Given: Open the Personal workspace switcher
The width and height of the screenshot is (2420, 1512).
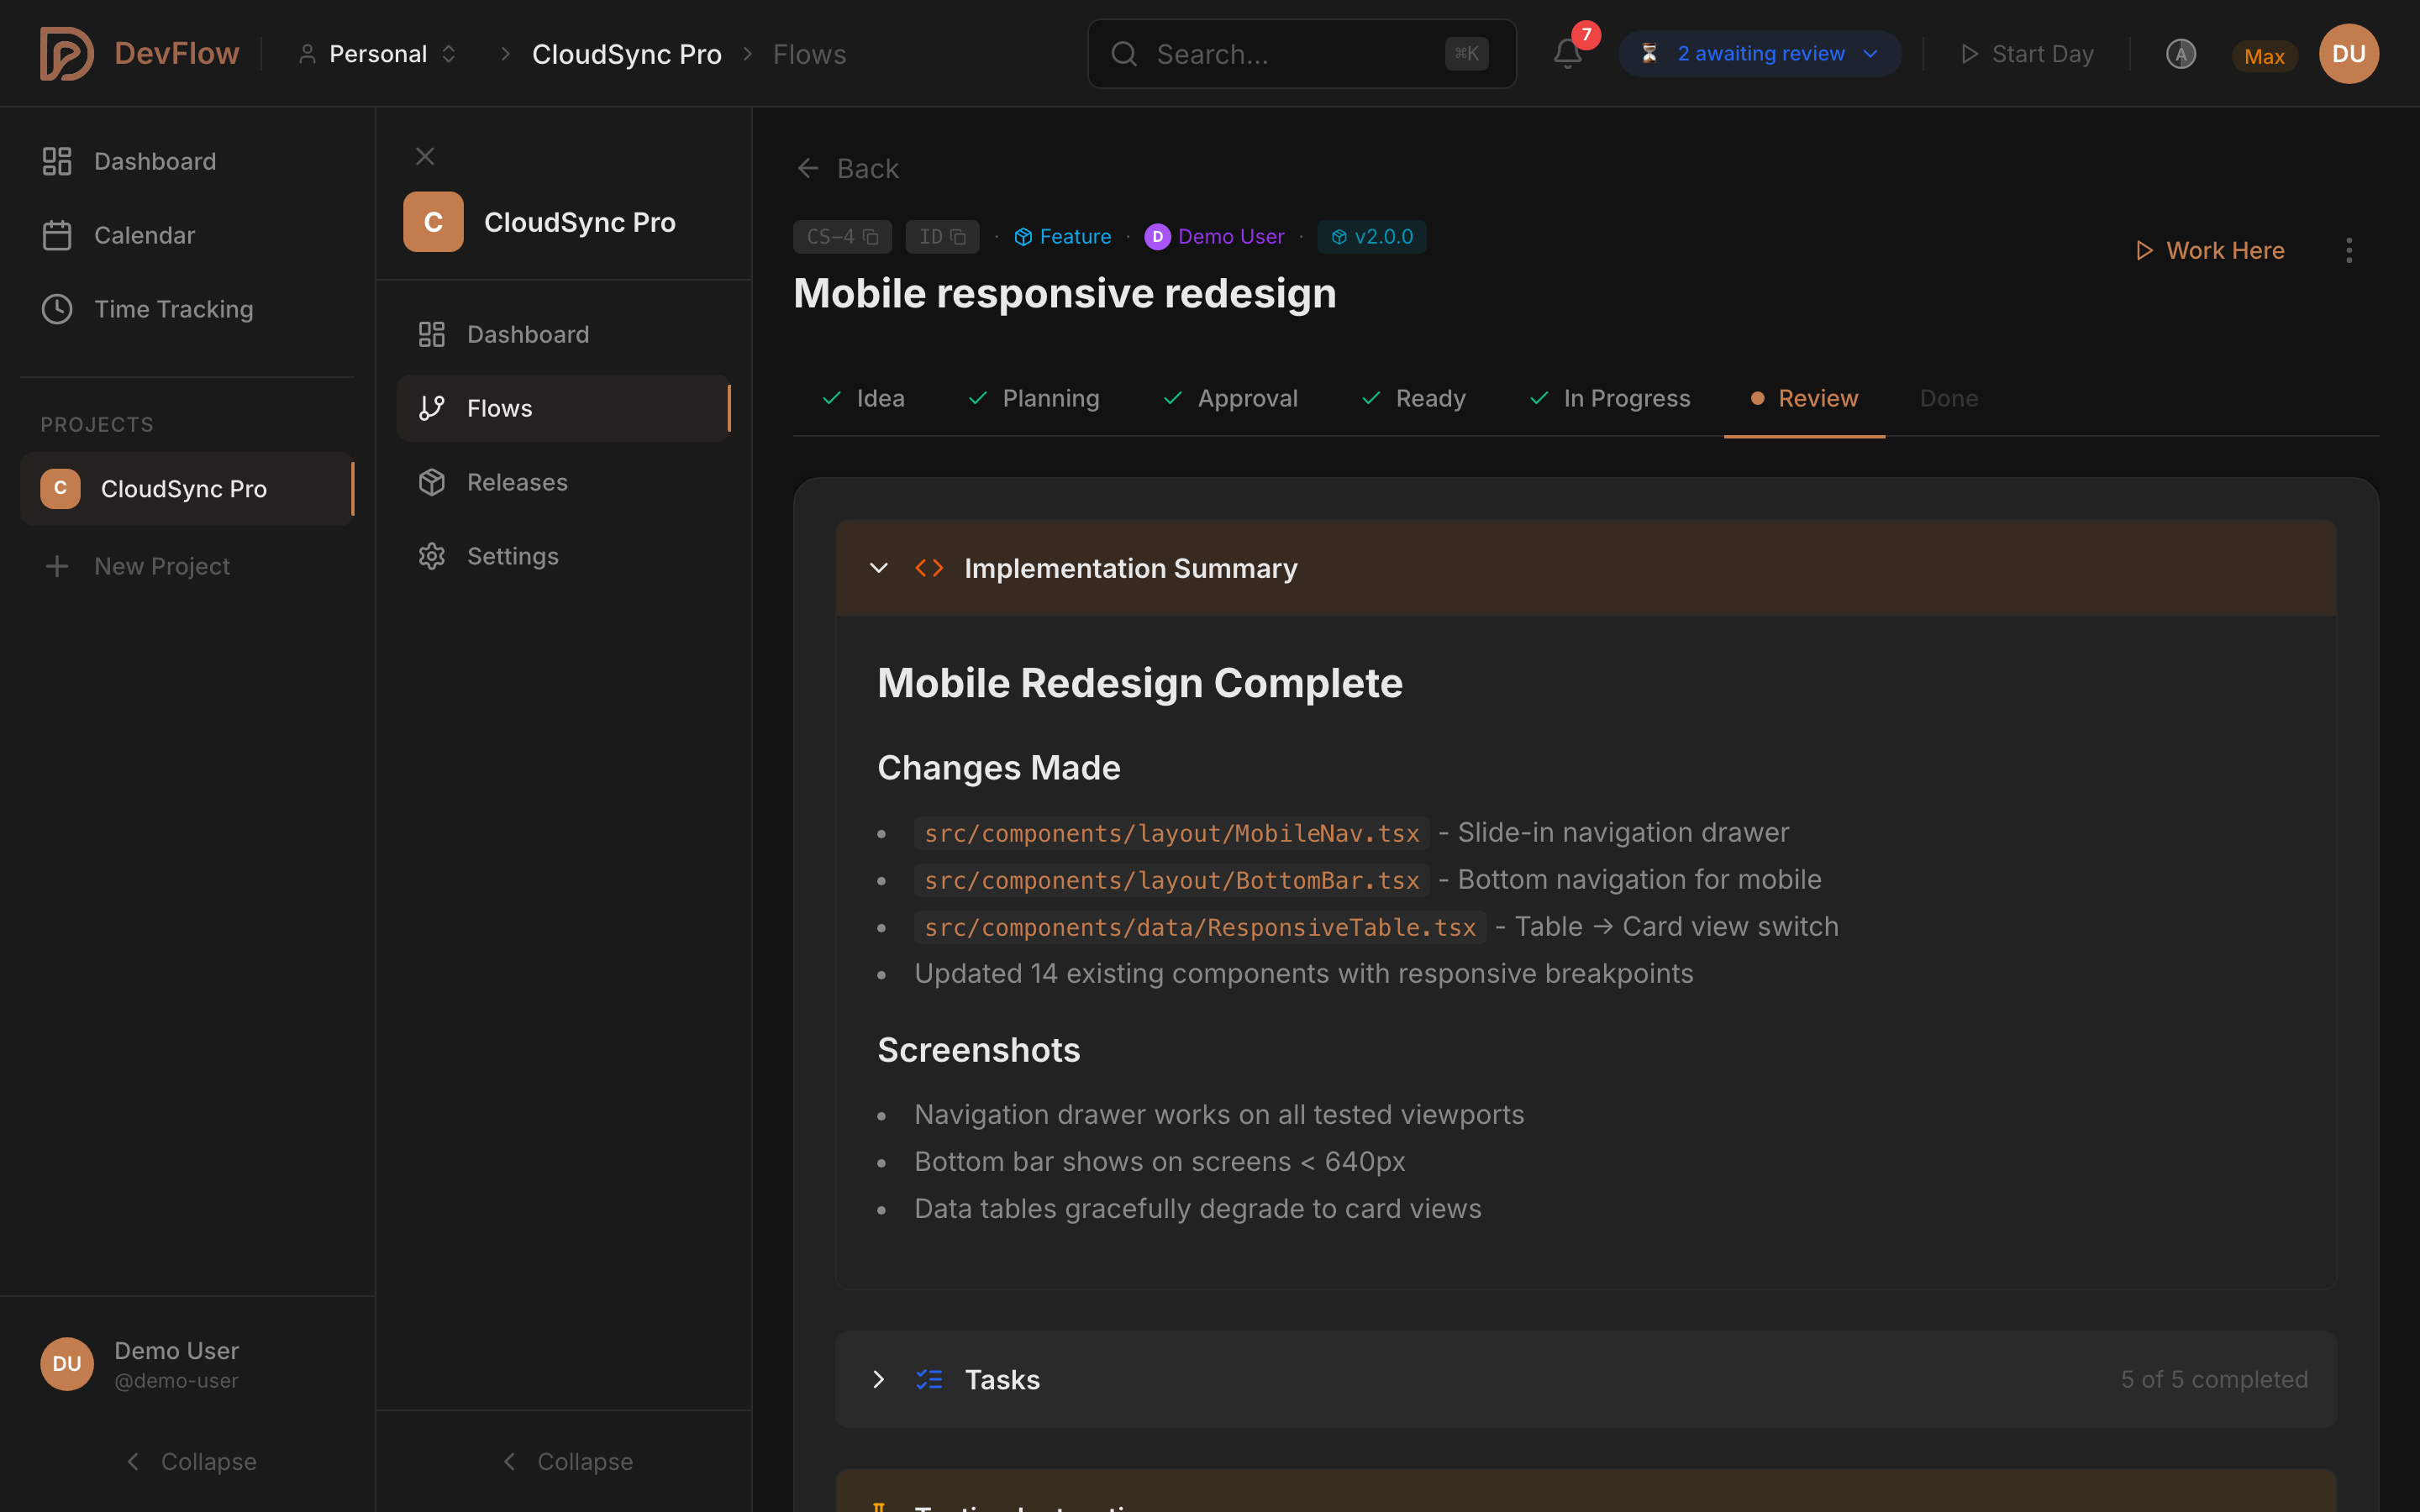Looking at the screenshot, I should point(377,53).
